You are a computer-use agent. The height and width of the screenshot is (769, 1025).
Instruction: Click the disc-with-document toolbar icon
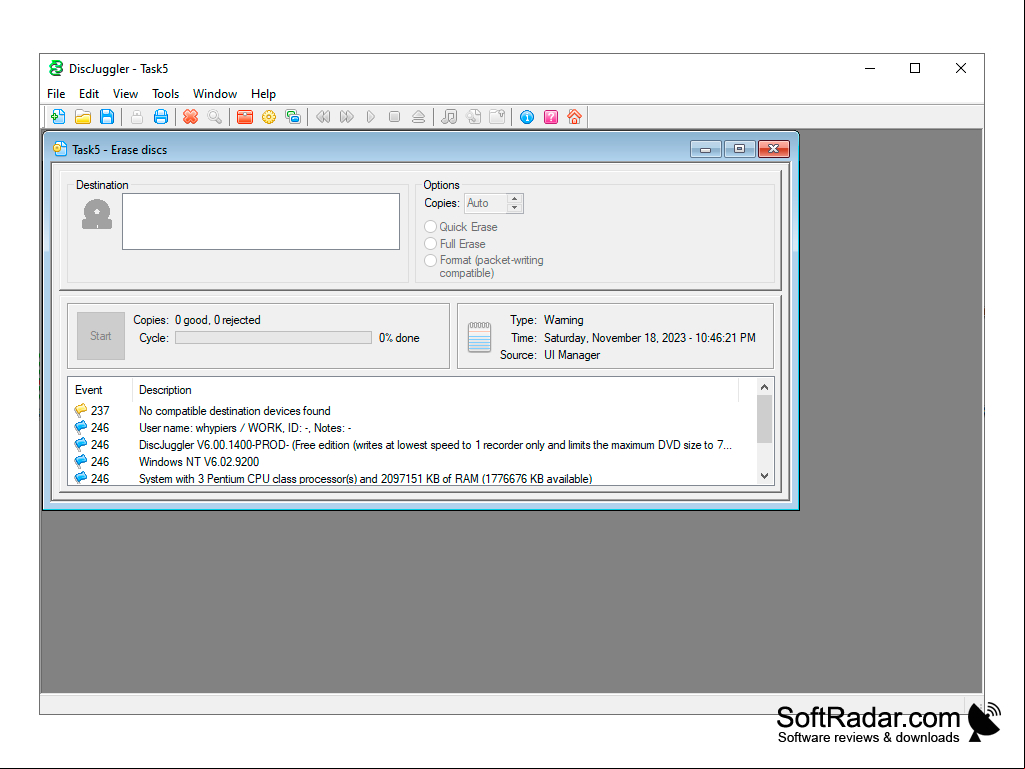tap(473, 117)
